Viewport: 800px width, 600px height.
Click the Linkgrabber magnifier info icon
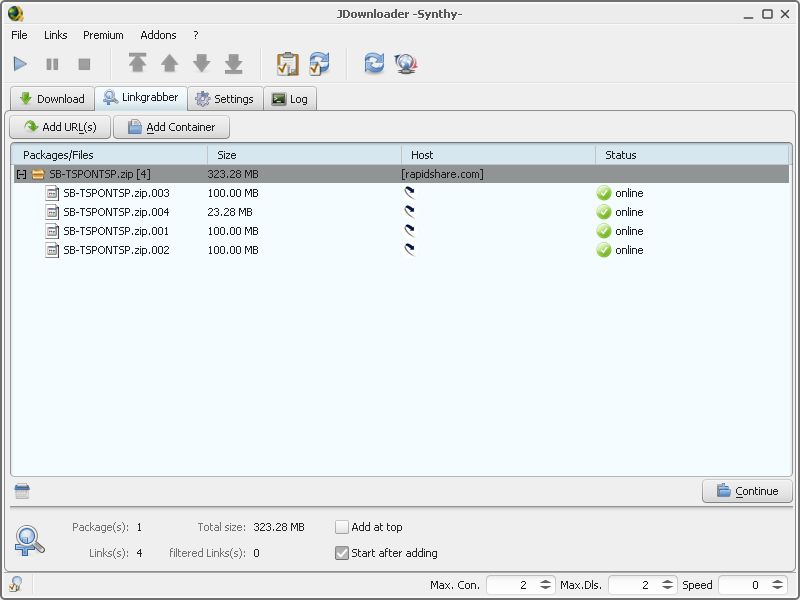[x=30, y=541]
